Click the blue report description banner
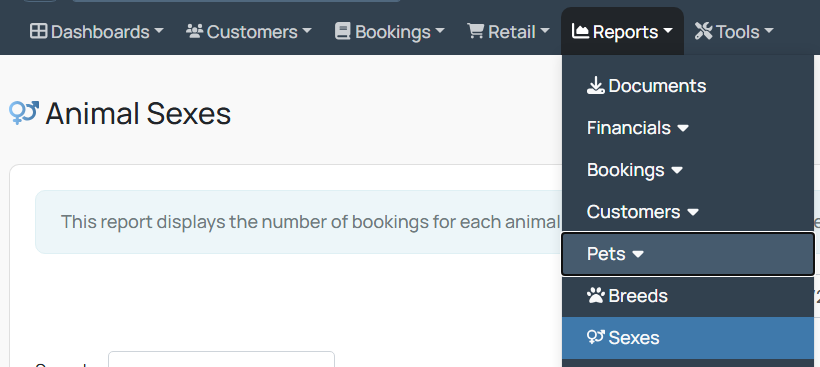This screenshot has height=367, width=820. tap(298, 222)
